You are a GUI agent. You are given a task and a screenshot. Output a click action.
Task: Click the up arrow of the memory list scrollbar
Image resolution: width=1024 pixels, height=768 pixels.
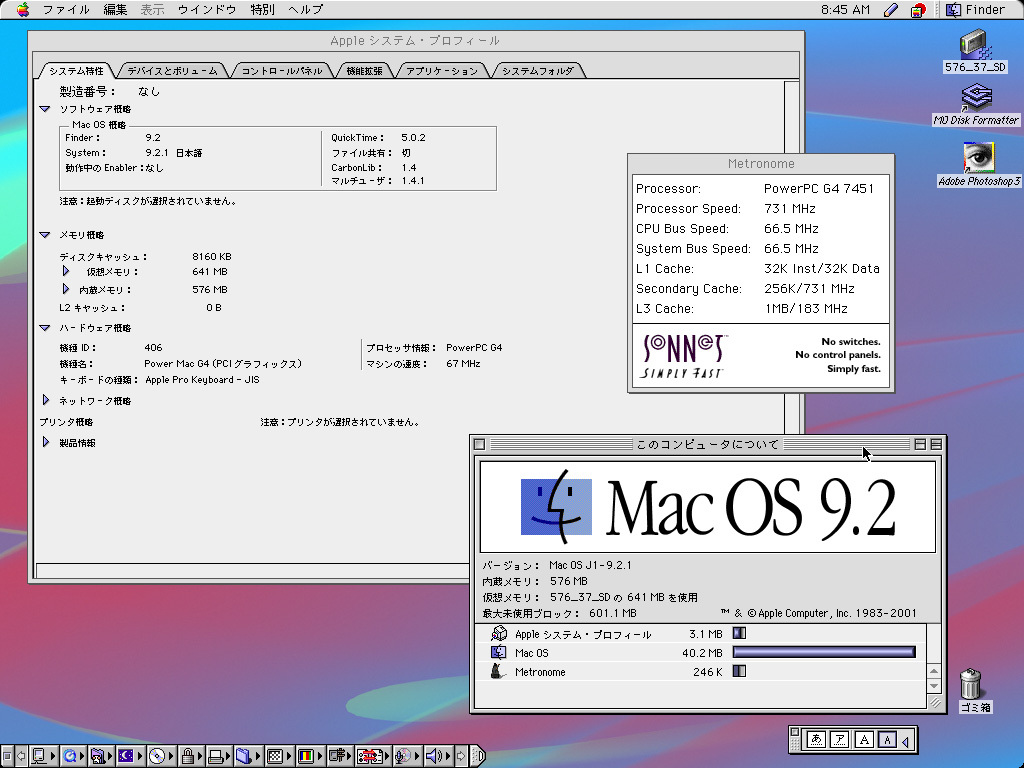click(x=934, y=671)
